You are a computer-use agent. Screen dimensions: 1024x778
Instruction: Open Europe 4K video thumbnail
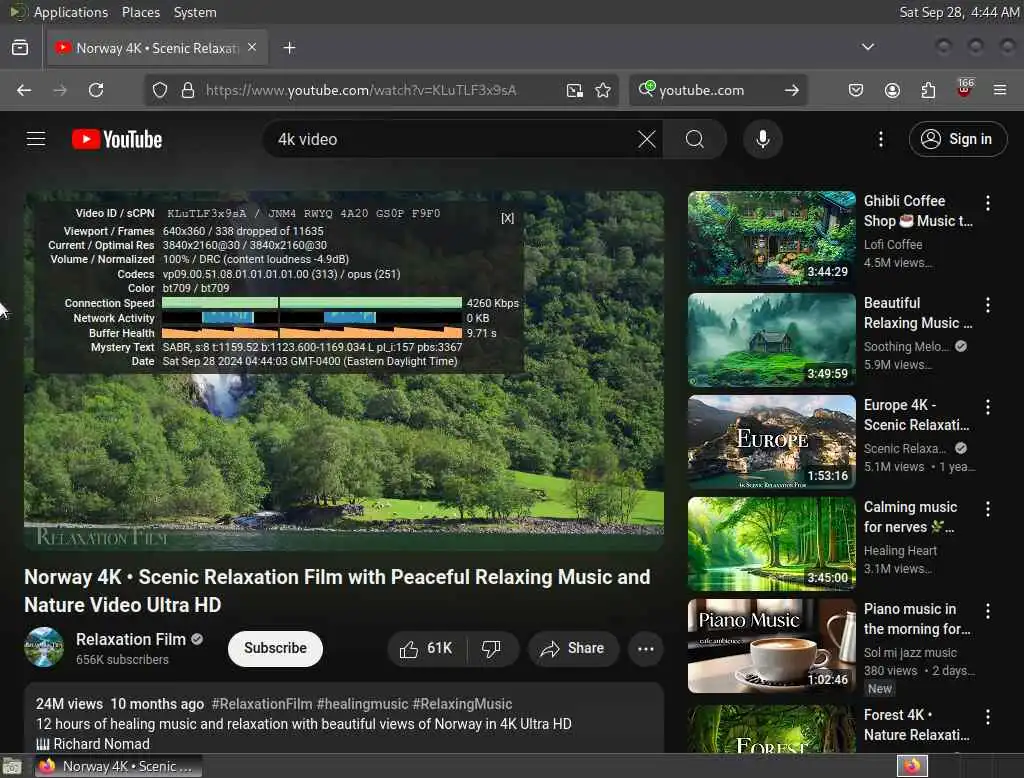tap(771, 442)
